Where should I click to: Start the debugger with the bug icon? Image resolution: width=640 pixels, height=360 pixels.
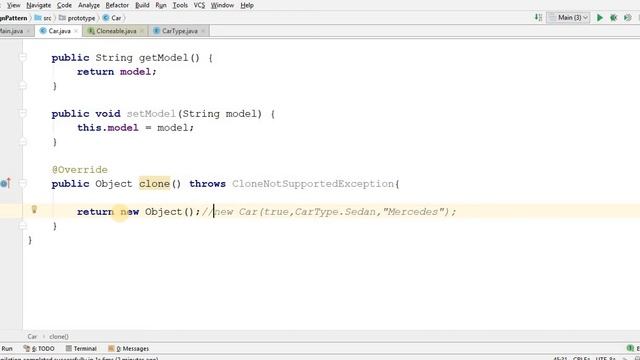[613, 18]
